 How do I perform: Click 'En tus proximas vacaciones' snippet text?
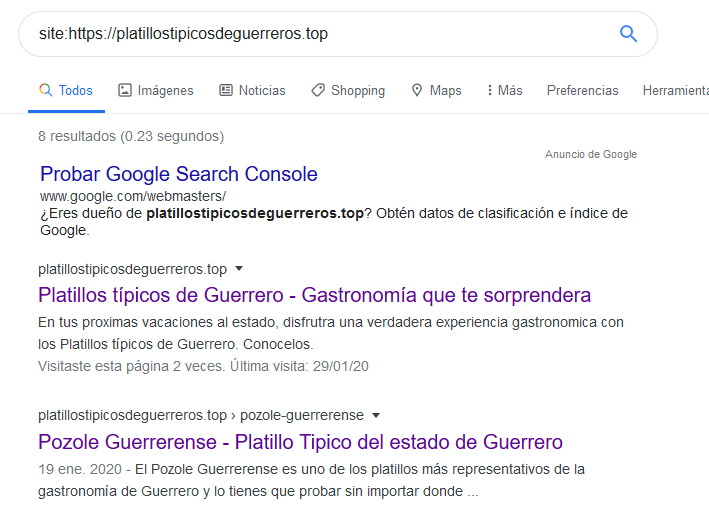(x=331, y=333)
